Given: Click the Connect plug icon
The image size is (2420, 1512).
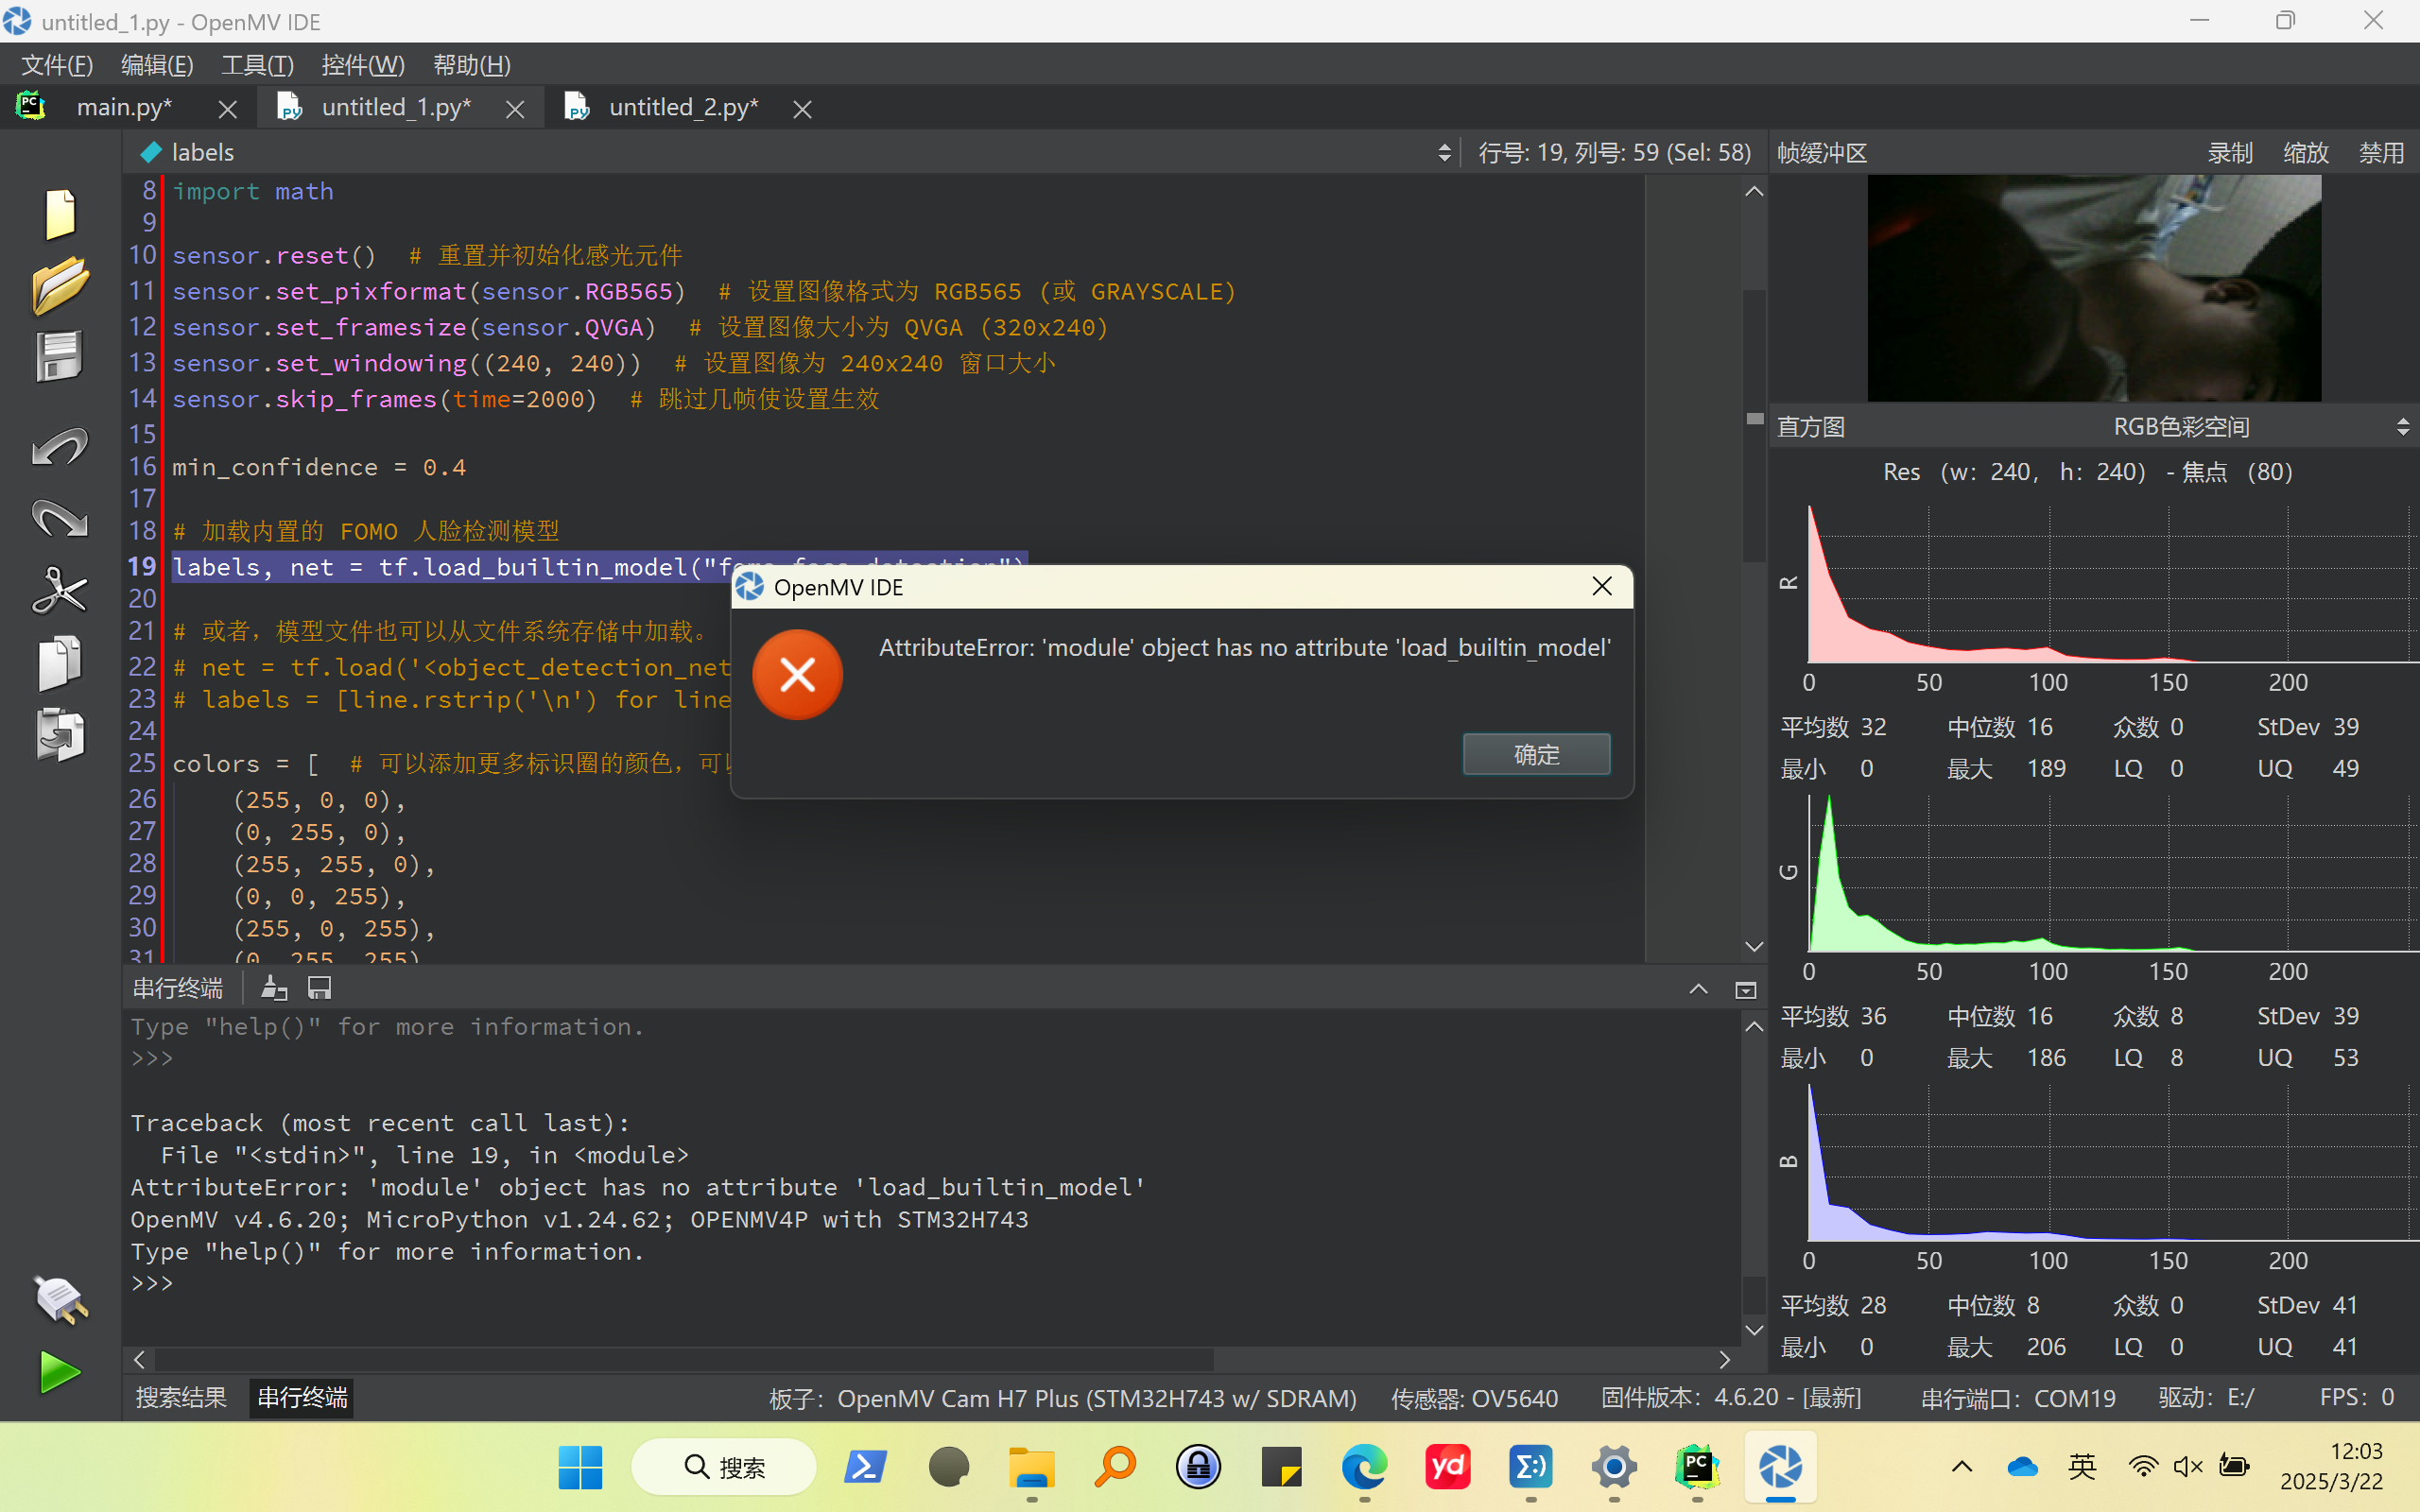Looking at the screenshot, I should [x=60, y=1299].
